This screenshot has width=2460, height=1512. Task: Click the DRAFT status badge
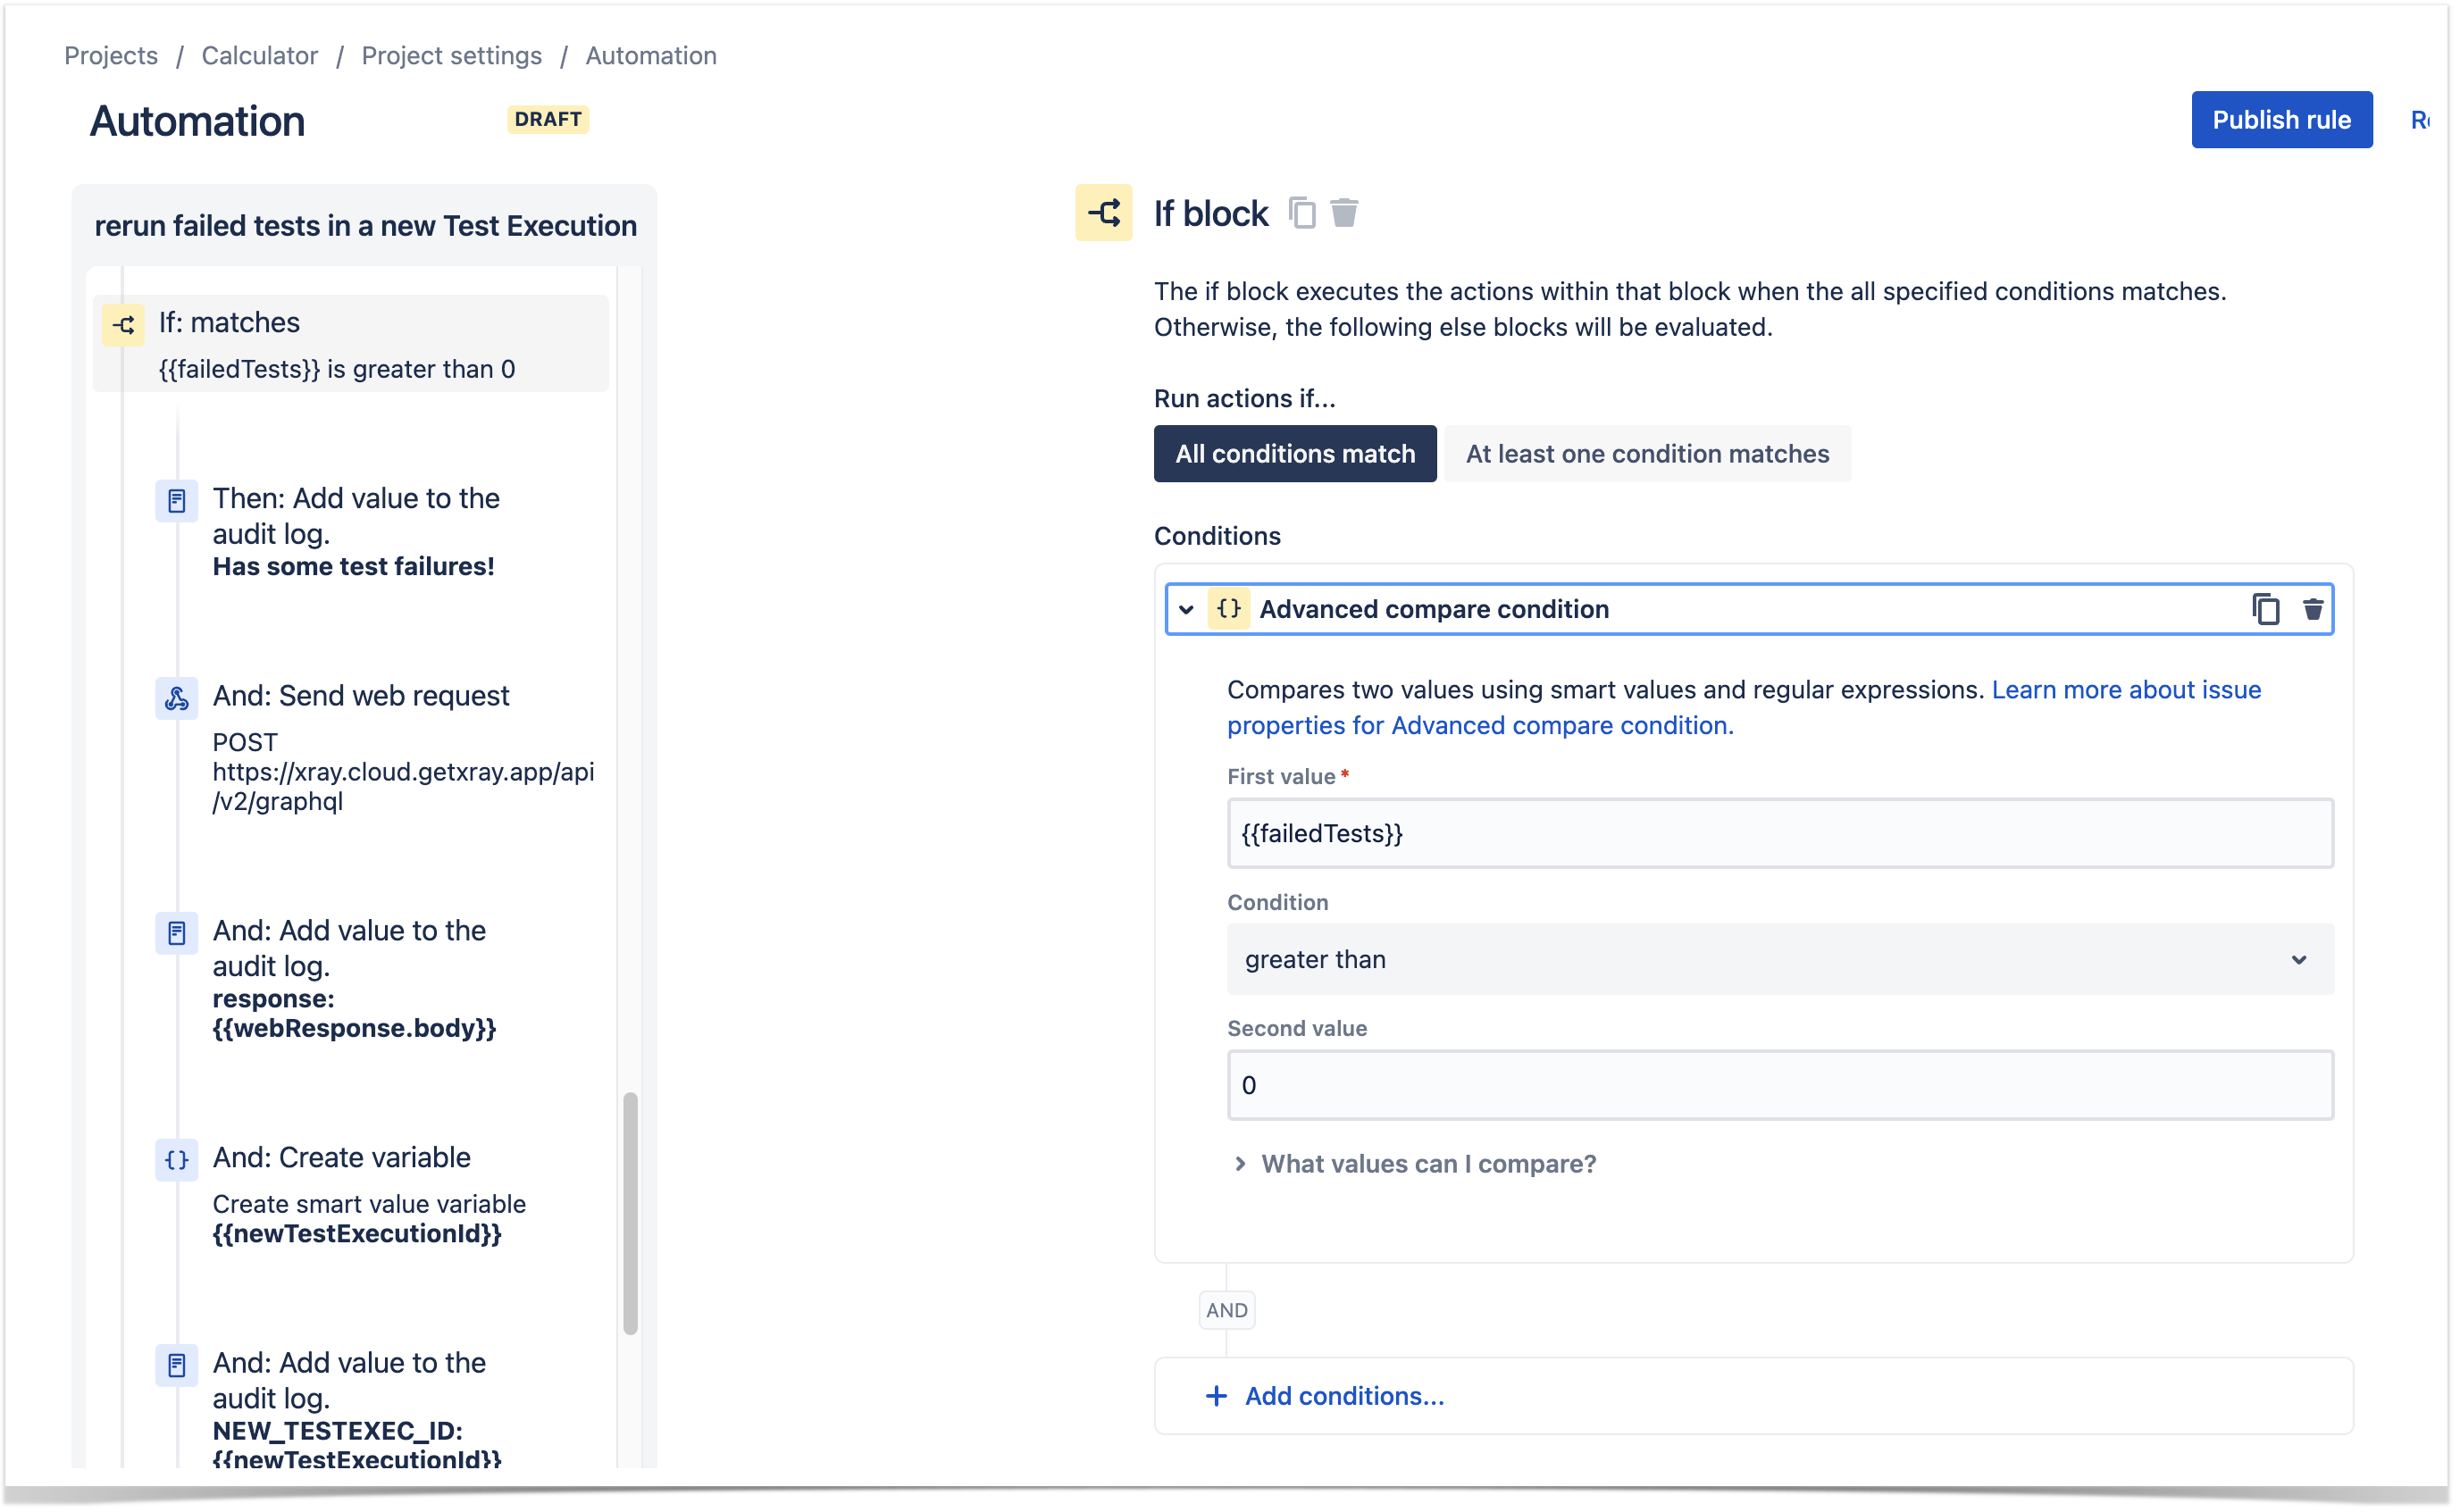tap(548, 119)
